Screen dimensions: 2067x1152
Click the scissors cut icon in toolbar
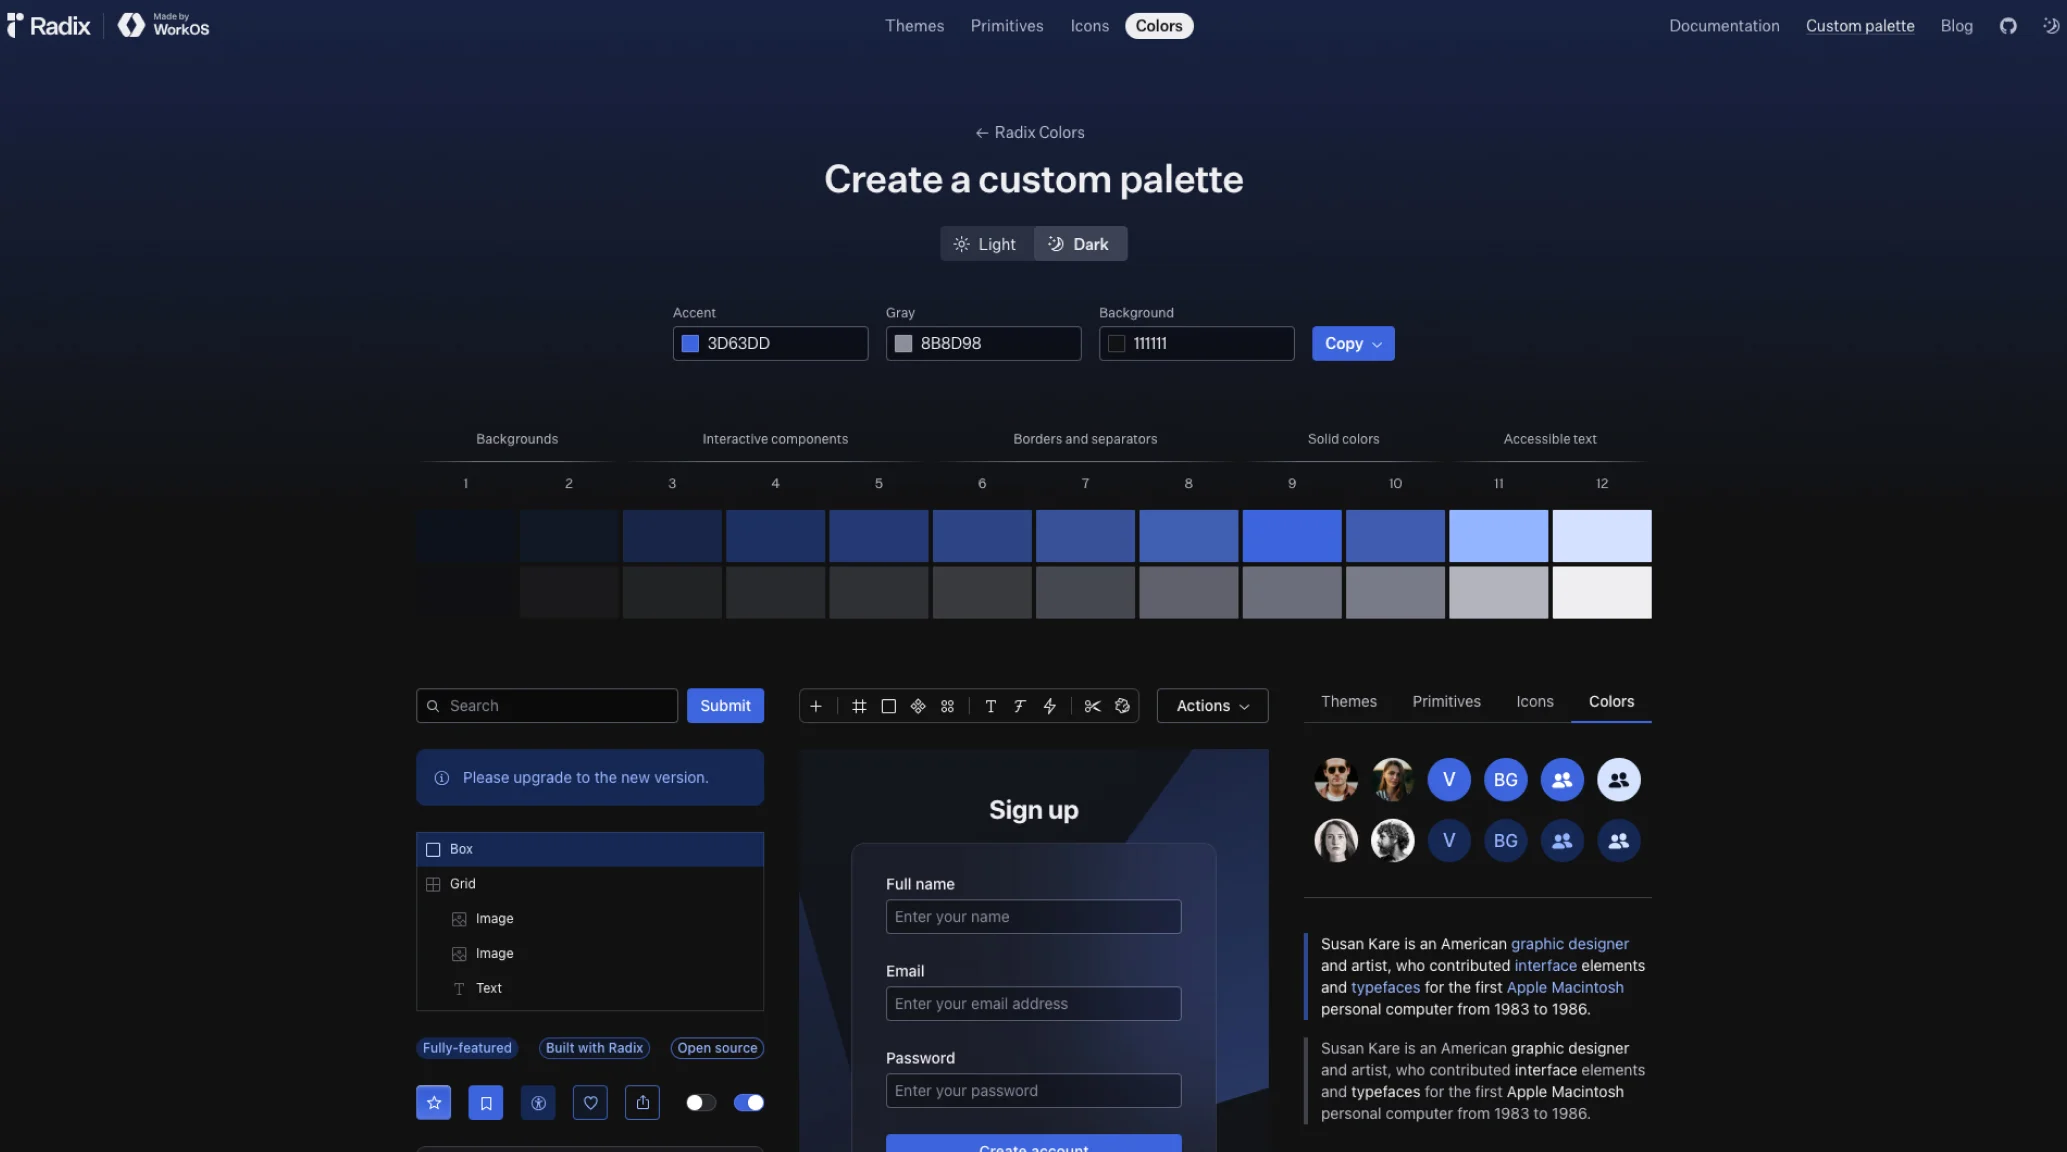click(1093, 706)
